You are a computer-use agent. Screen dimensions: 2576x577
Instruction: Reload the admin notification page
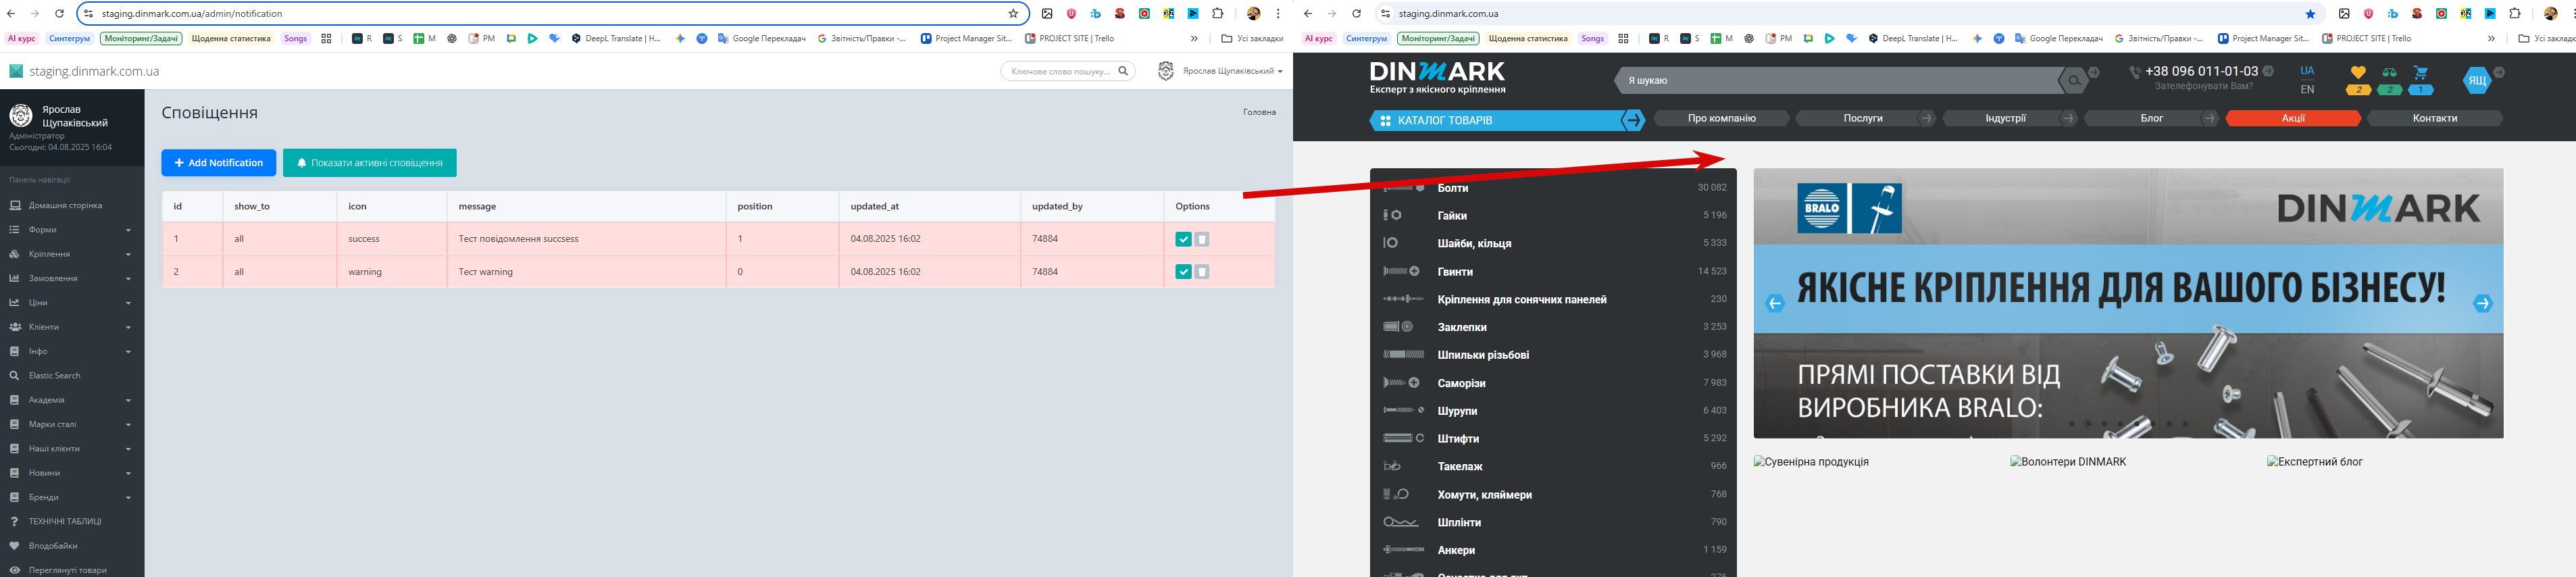click(x=59, y=14)
